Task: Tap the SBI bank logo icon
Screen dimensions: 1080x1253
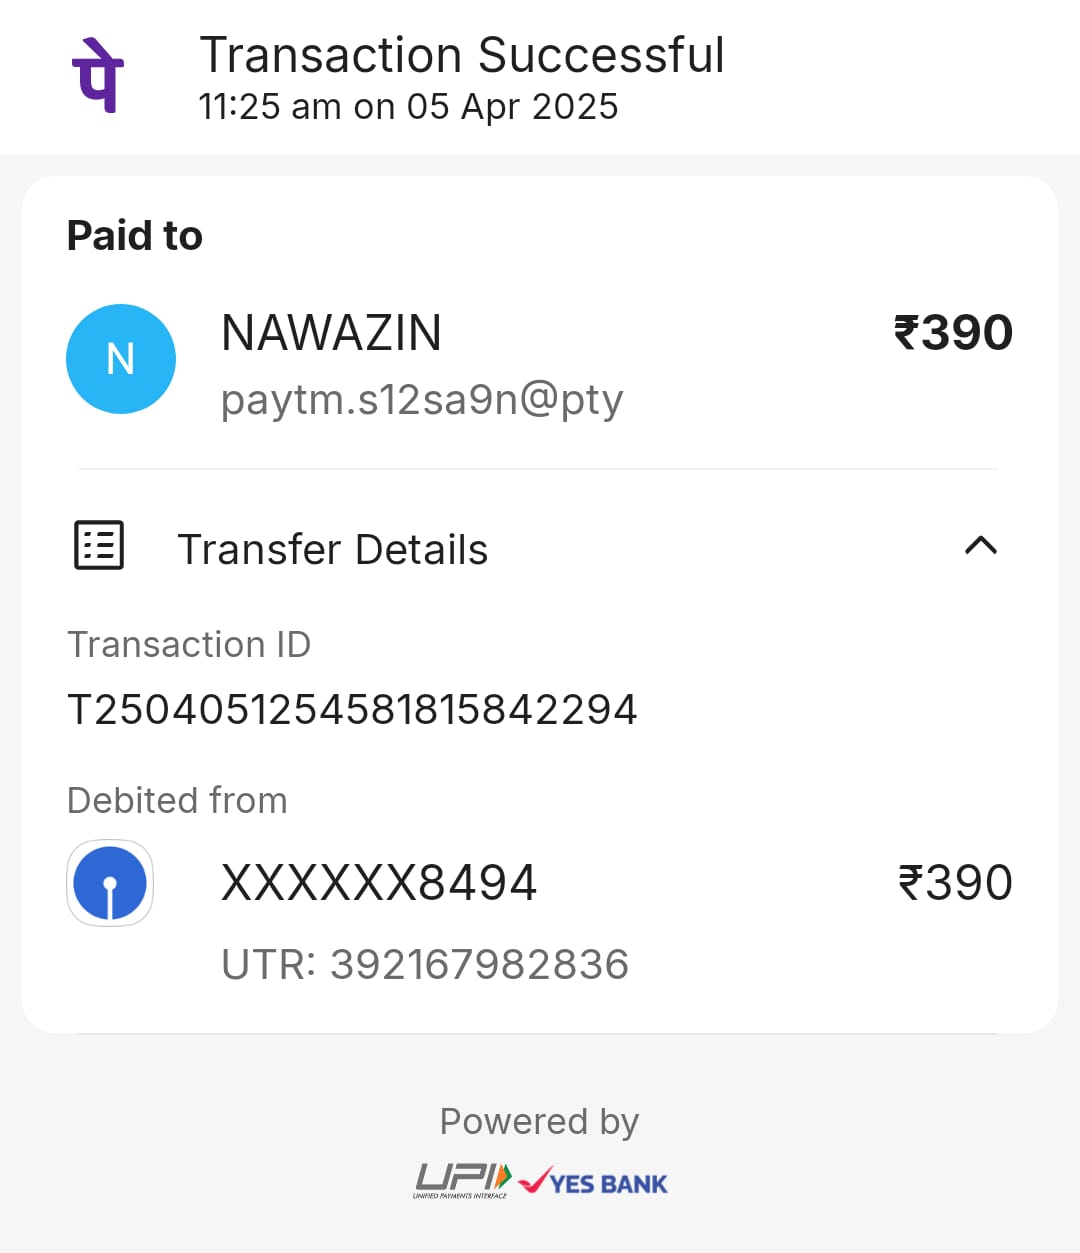Action: pyautogui.click(x=110, y=883)
